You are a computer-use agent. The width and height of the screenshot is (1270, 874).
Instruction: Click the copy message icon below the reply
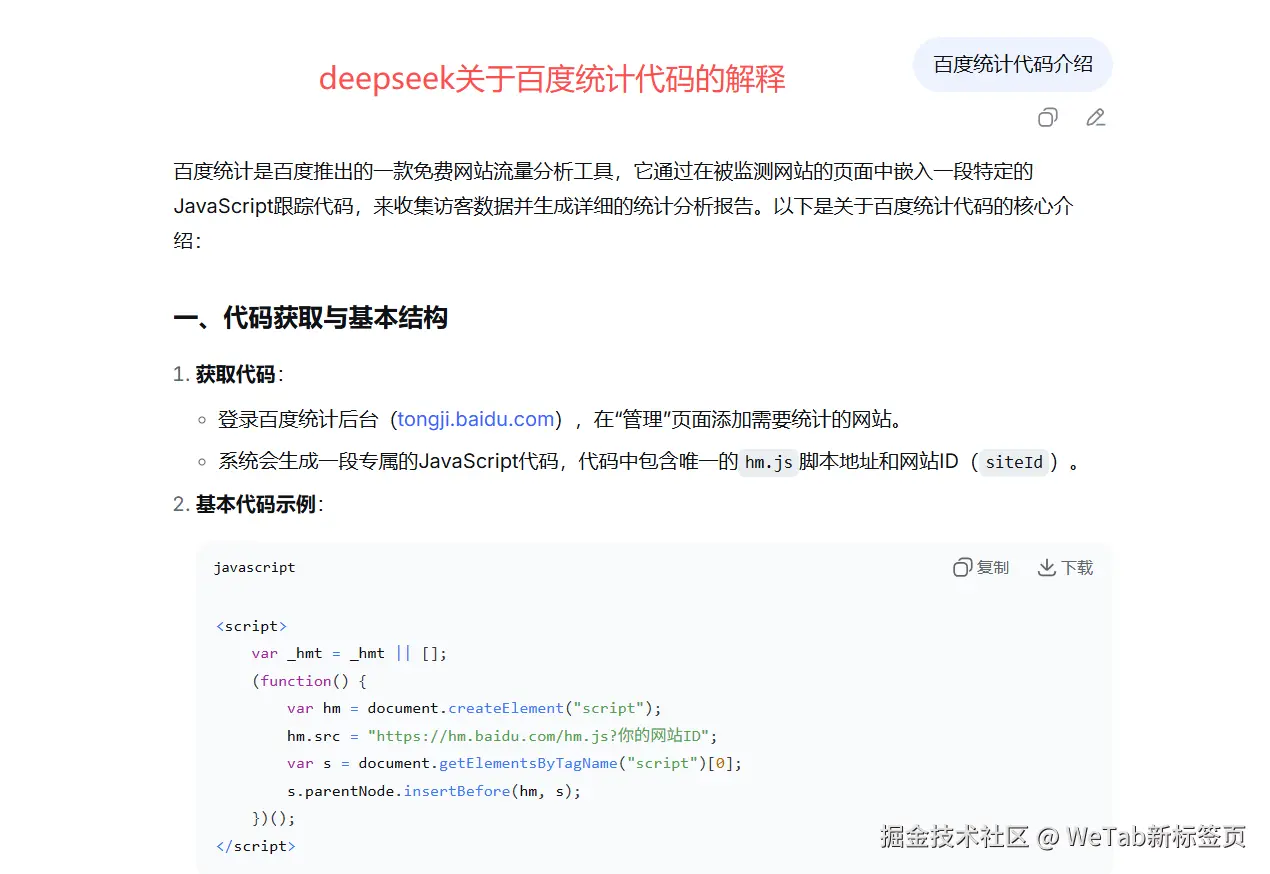pyautogui.click(x=1047, y=117)
